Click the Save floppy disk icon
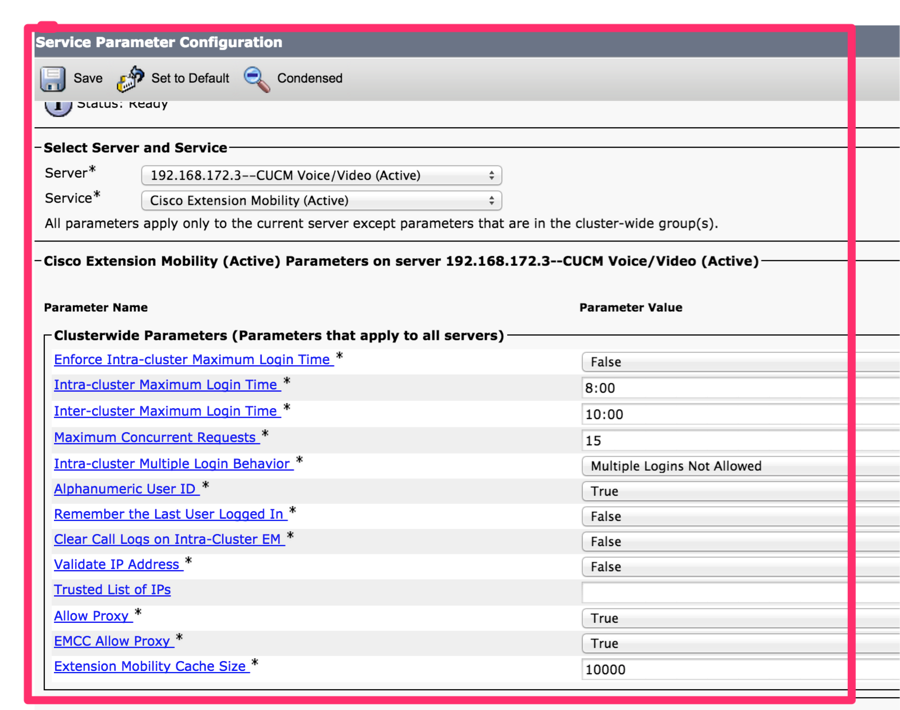Viewport: 900px width, 710px height. [x=53, y=79]
